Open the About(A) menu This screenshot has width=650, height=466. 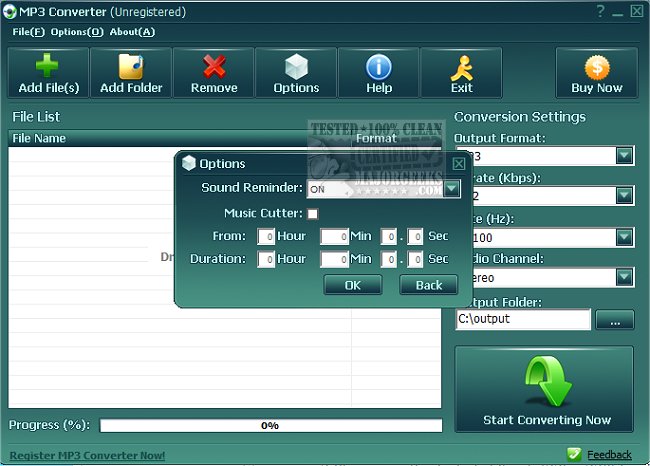(x=132, y=32)
